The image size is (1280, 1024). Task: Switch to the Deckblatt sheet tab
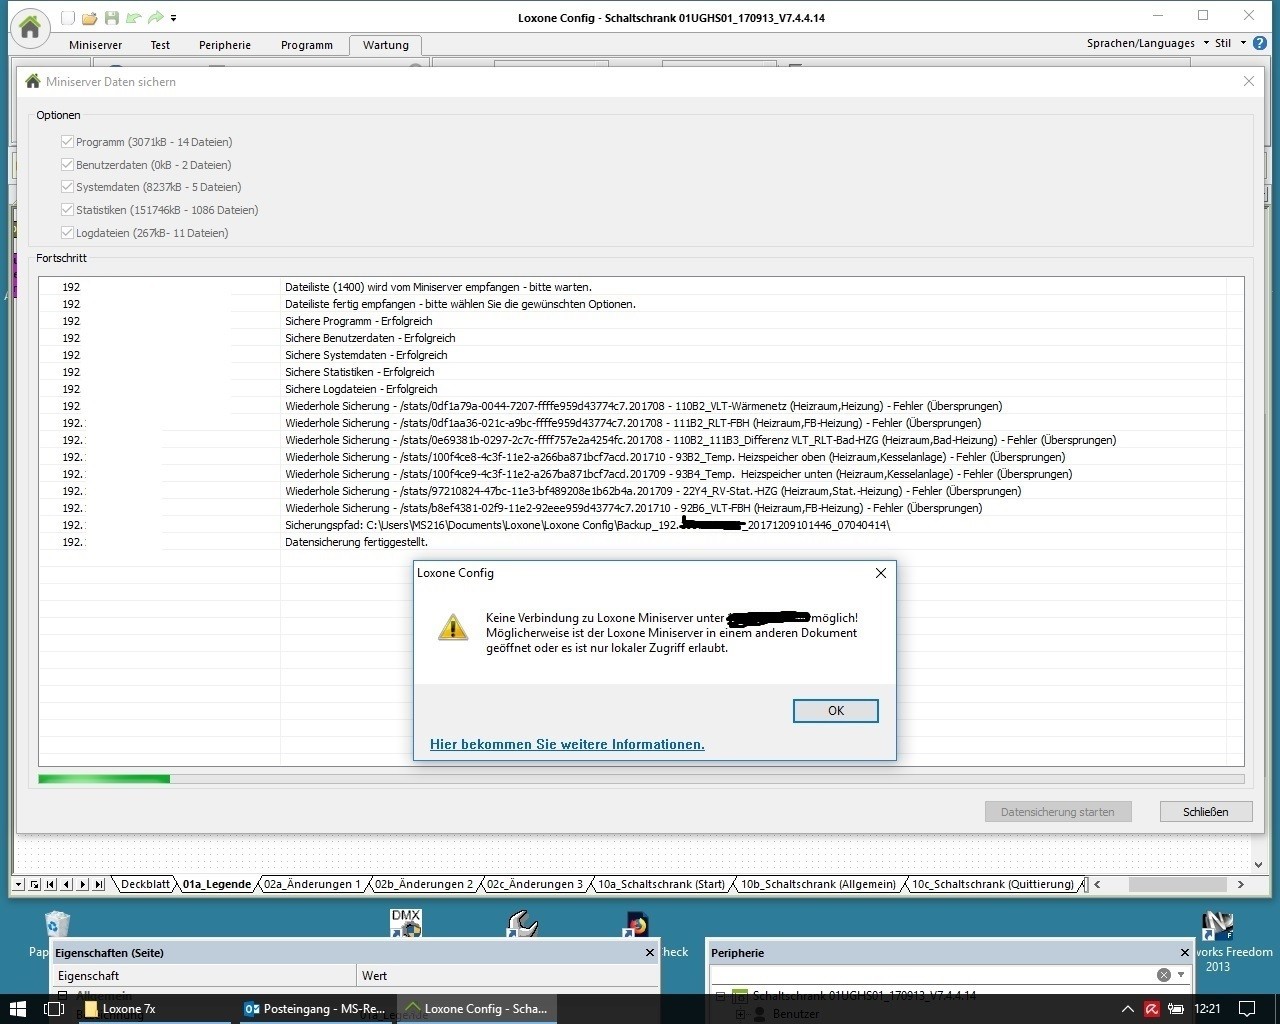tap(145, 884)
